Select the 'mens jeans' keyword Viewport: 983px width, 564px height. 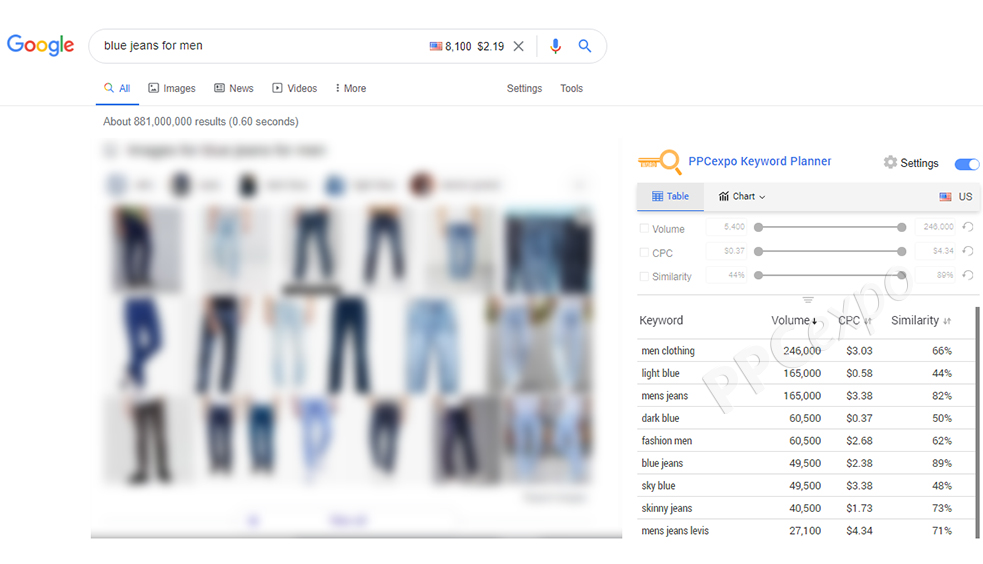pyautogui.click(x=665, y=396)
